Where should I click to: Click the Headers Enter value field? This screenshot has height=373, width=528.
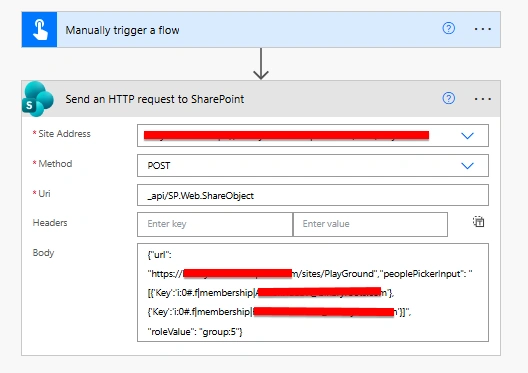click(x=370, y=224)
